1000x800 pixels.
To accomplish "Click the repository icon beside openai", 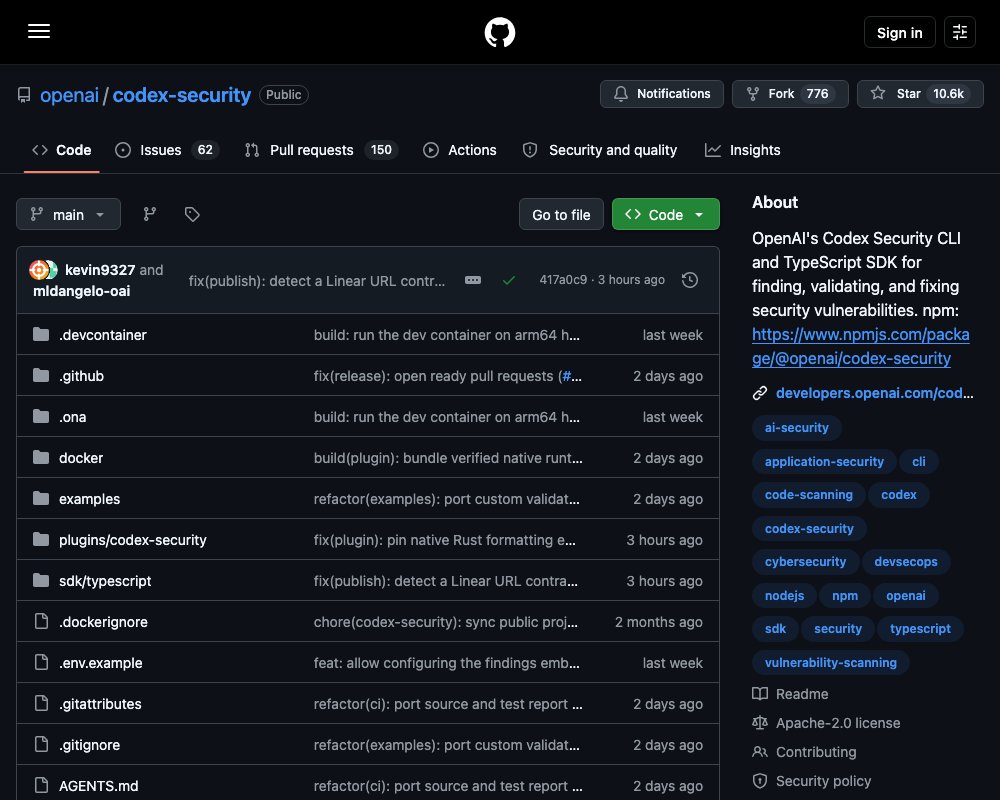I will [x=24, y=95].
